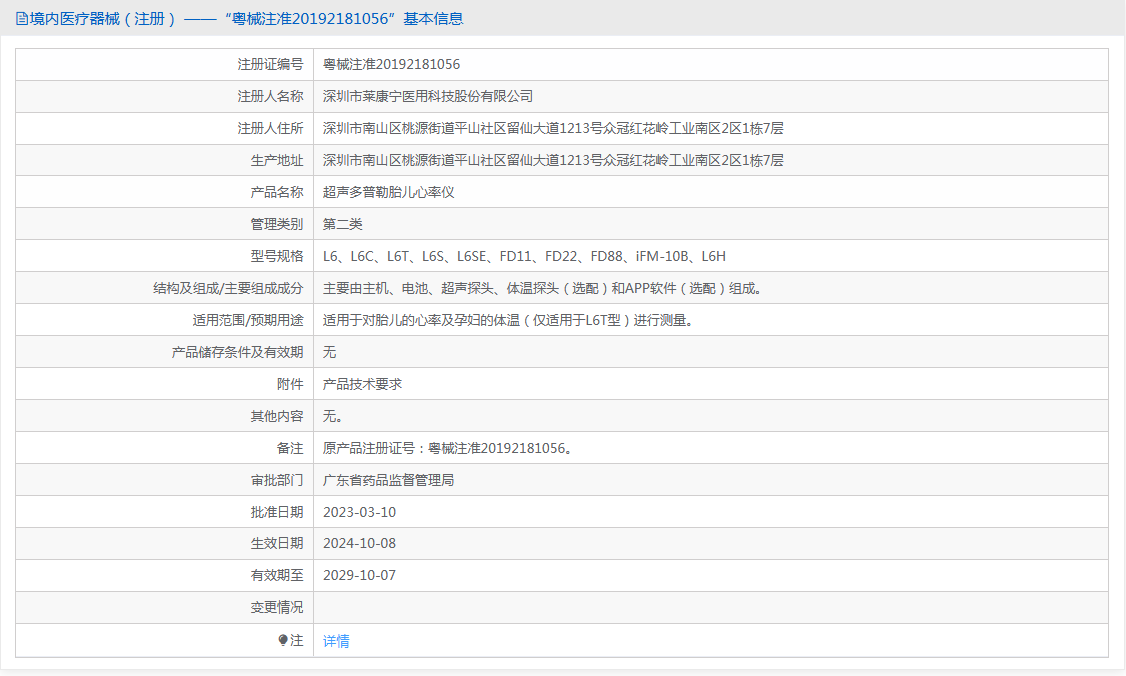Screen dimensions: 1126x676
Task: Click the 产品名称 label
Action: (x=276, y=193)
